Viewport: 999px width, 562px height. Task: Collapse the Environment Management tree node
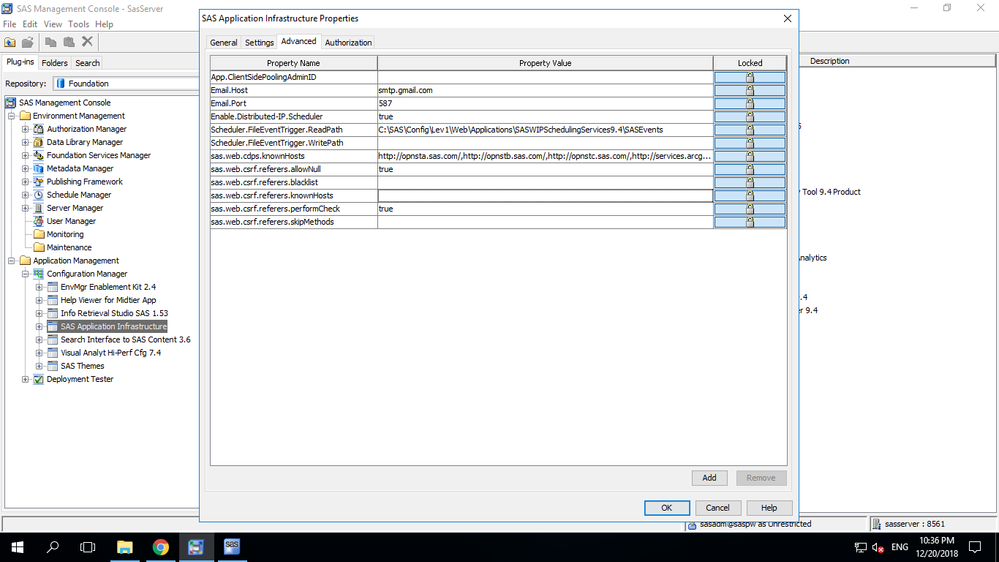(x=11, y=116)
